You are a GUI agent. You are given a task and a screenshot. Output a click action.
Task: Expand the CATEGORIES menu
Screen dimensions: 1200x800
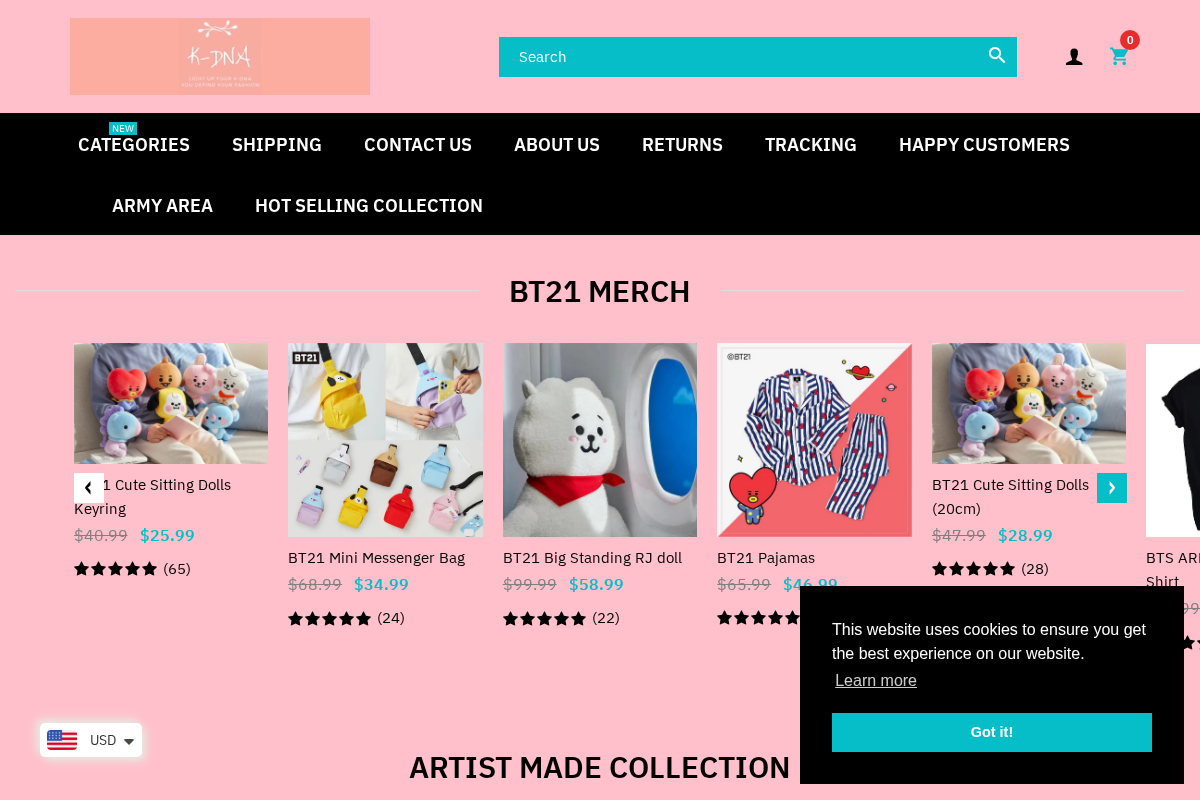133,144
